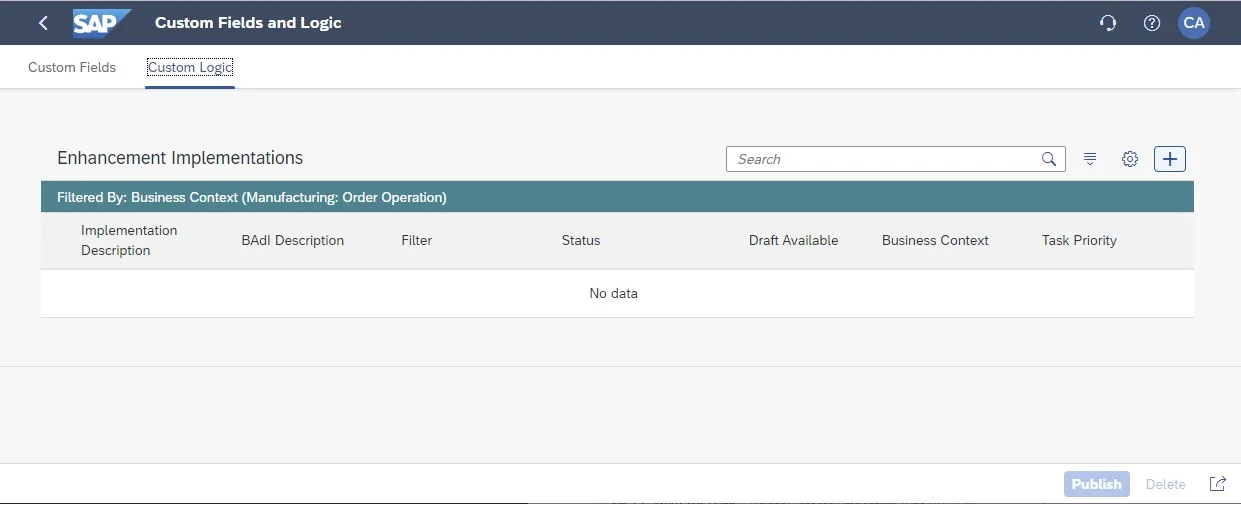Open the sort and filter settings icon

pyautogui.click(x=1090, y=159)
